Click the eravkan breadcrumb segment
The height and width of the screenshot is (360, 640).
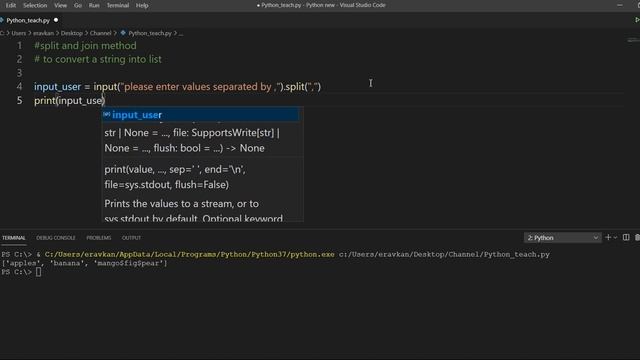pos(43,33)
